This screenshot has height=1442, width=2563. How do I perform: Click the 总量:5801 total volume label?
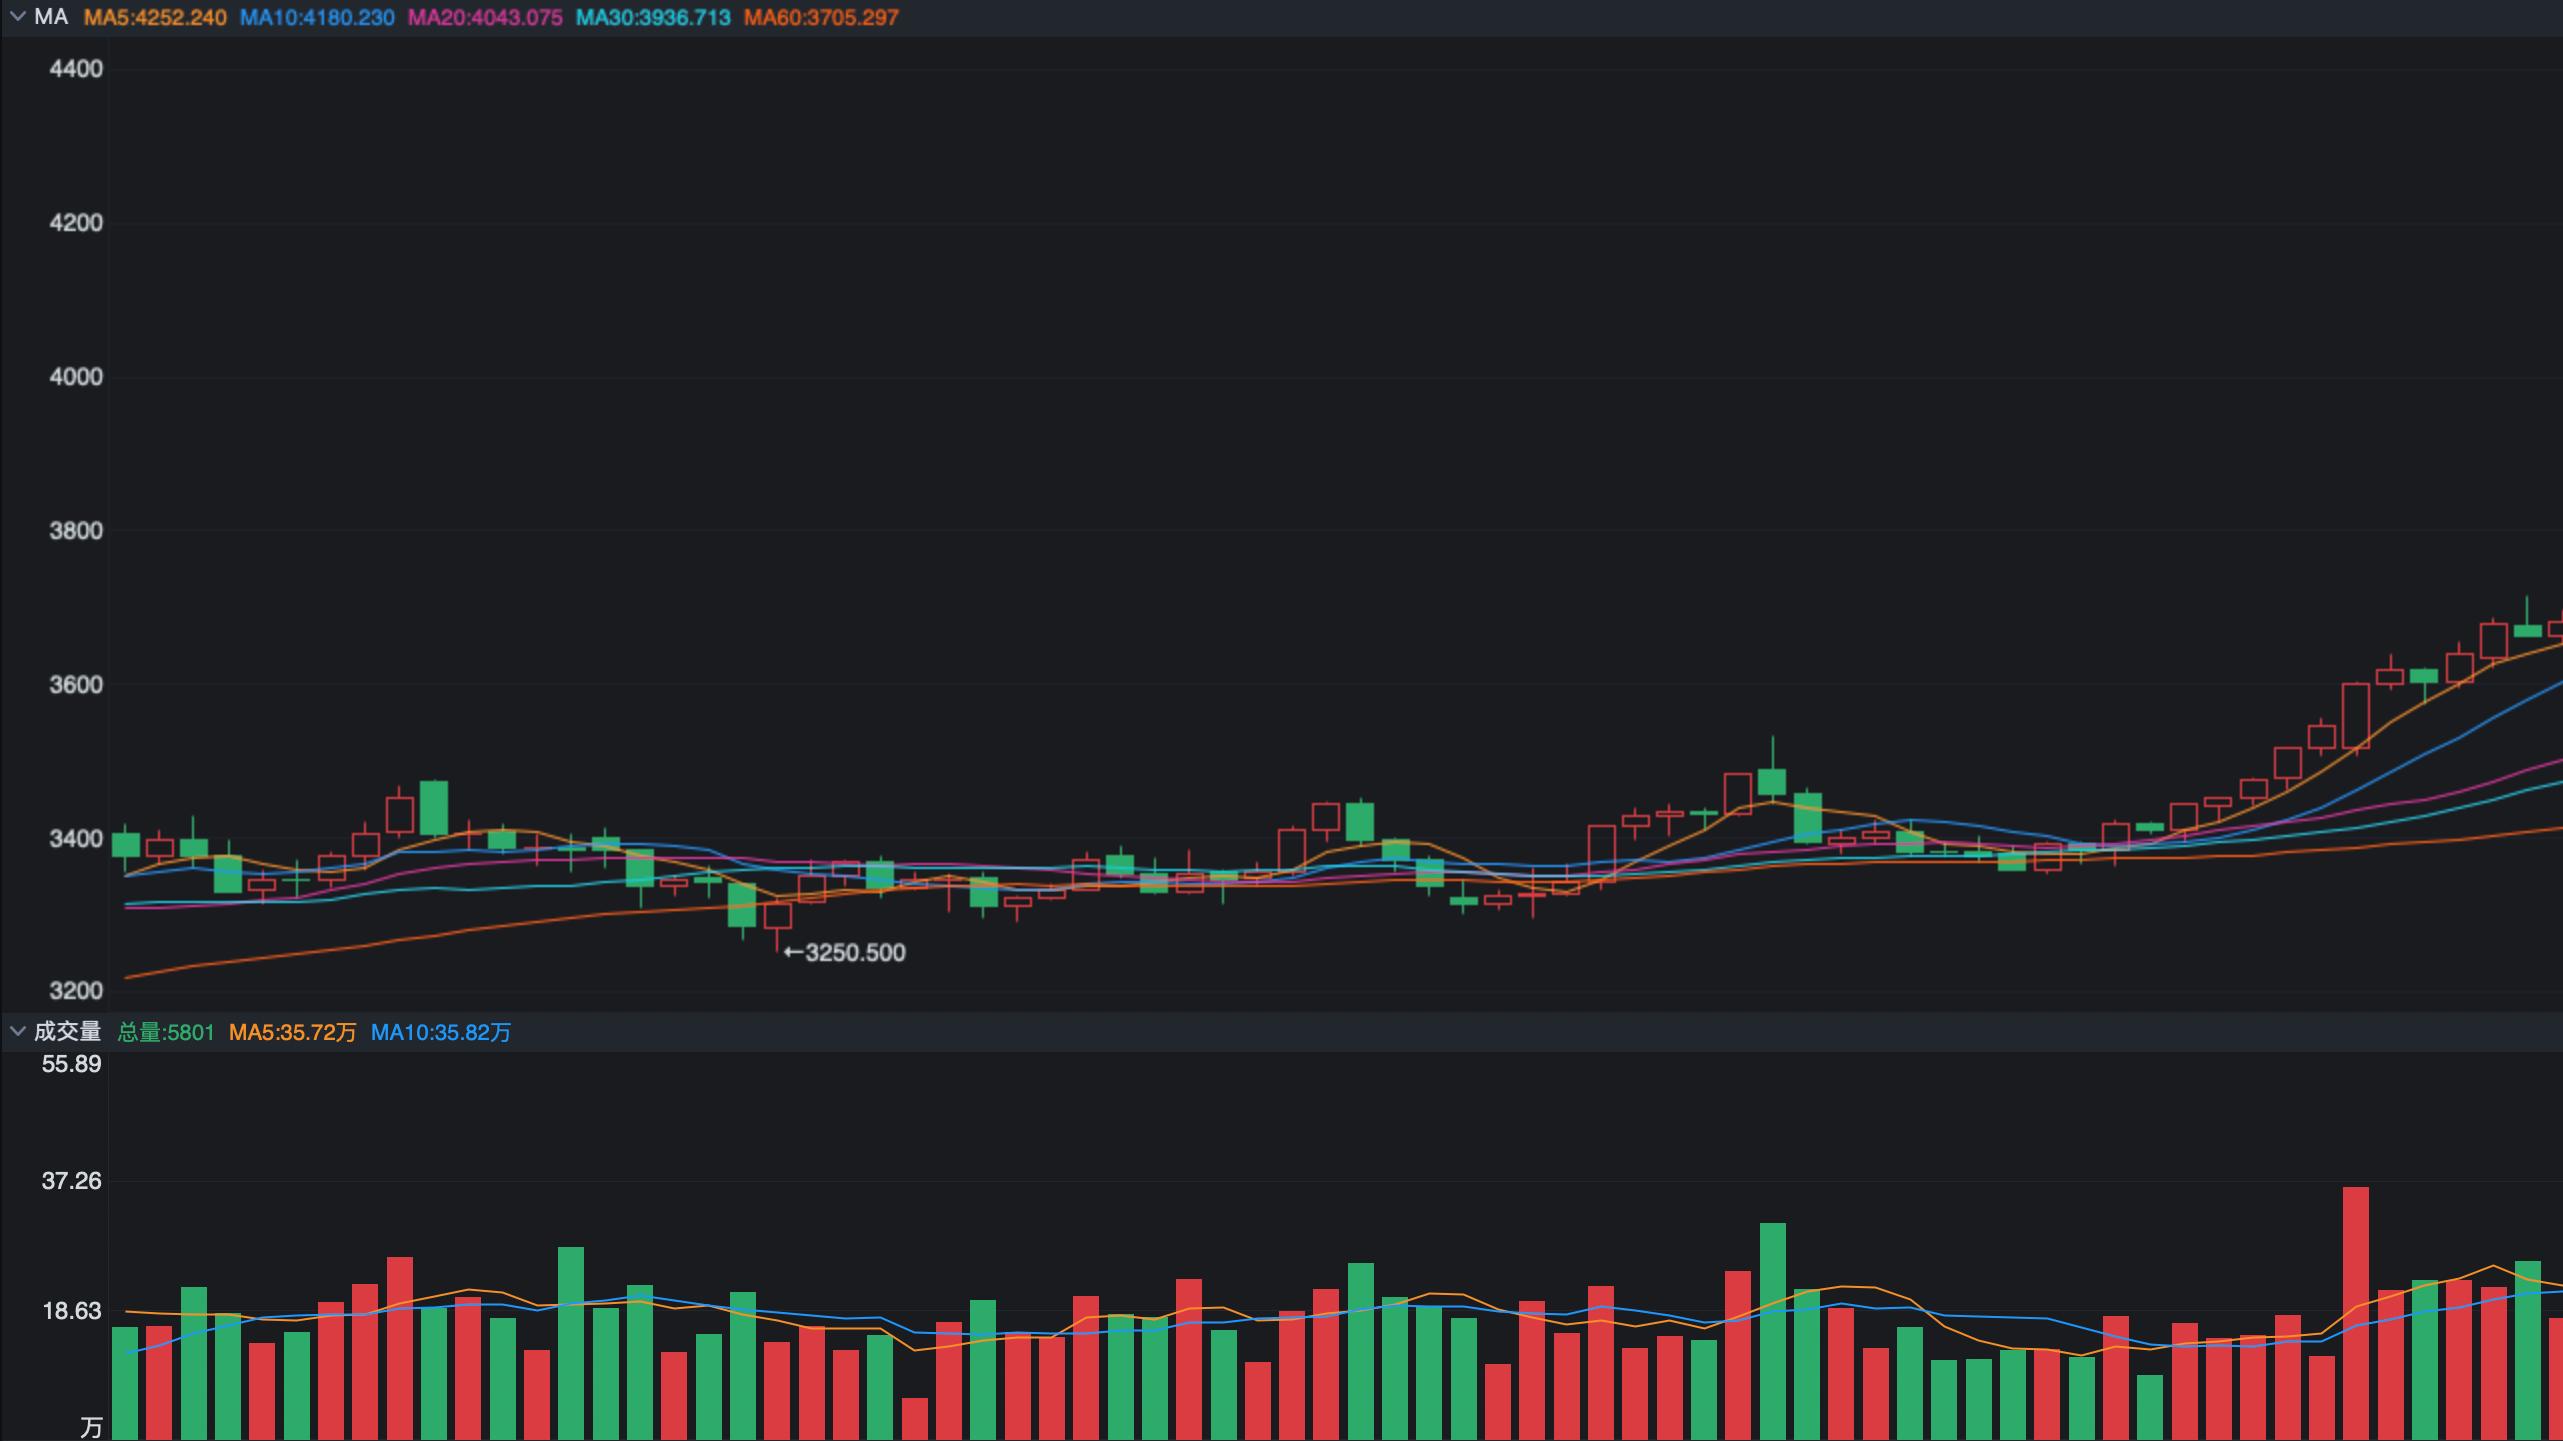coord(163,1031)
